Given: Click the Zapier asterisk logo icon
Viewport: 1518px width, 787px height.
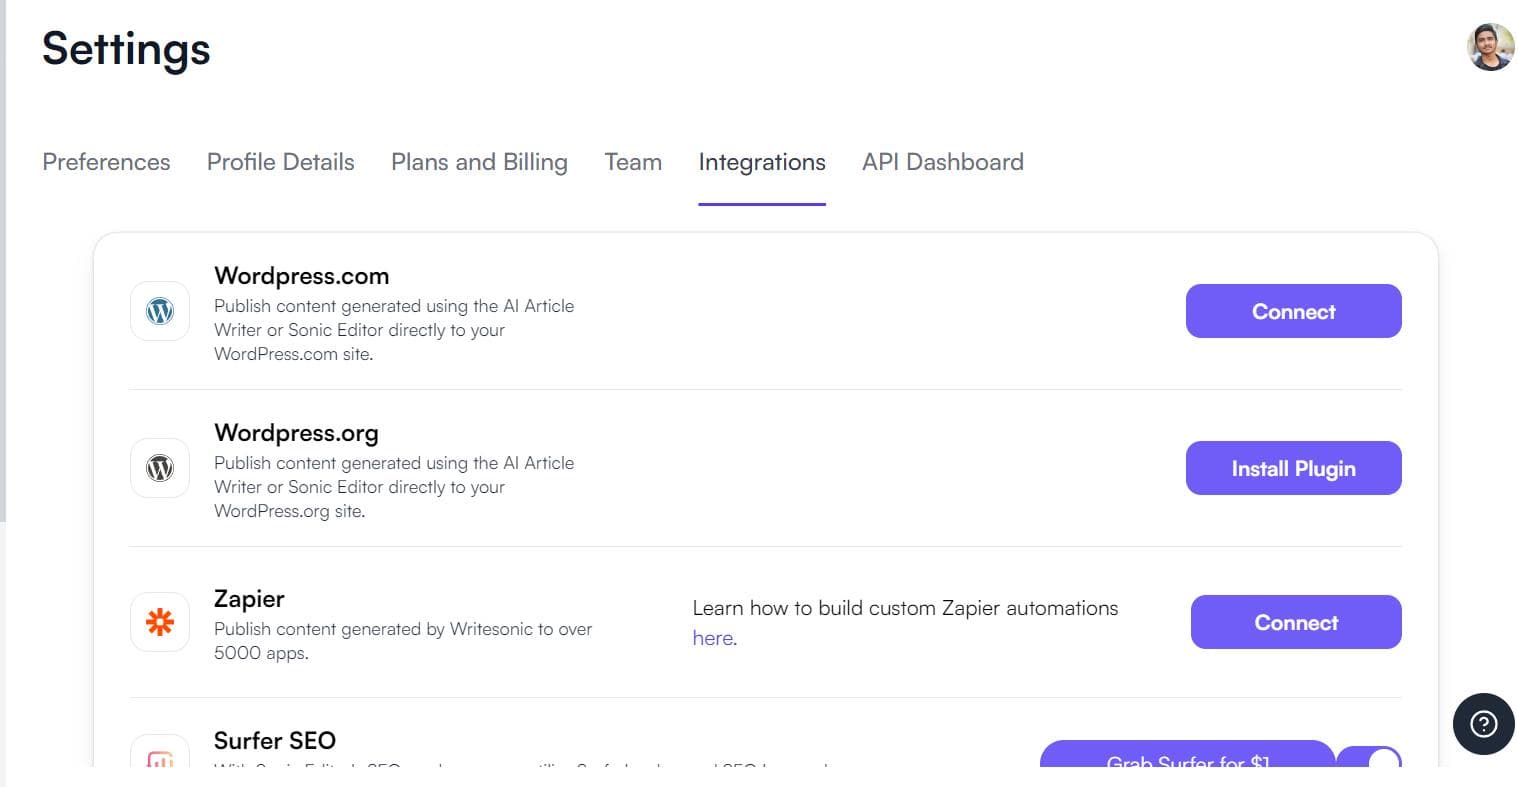Looking at the screenshot, I should pyautogui.click(x=160, y=622).
